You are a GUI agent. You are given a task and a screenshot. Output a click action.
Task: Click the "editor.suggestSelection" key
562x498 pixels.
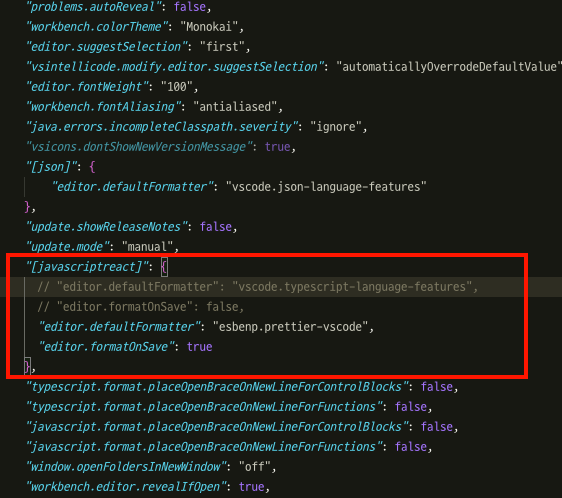[106, 47]
